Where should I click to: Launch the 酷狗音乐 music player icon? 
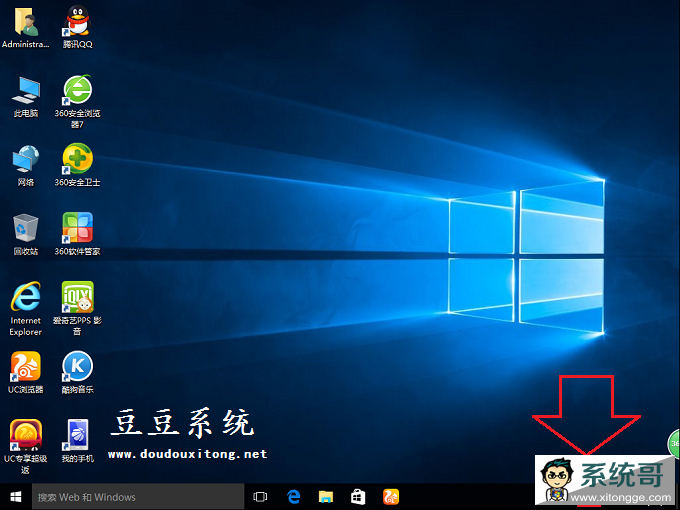point(77,366)
